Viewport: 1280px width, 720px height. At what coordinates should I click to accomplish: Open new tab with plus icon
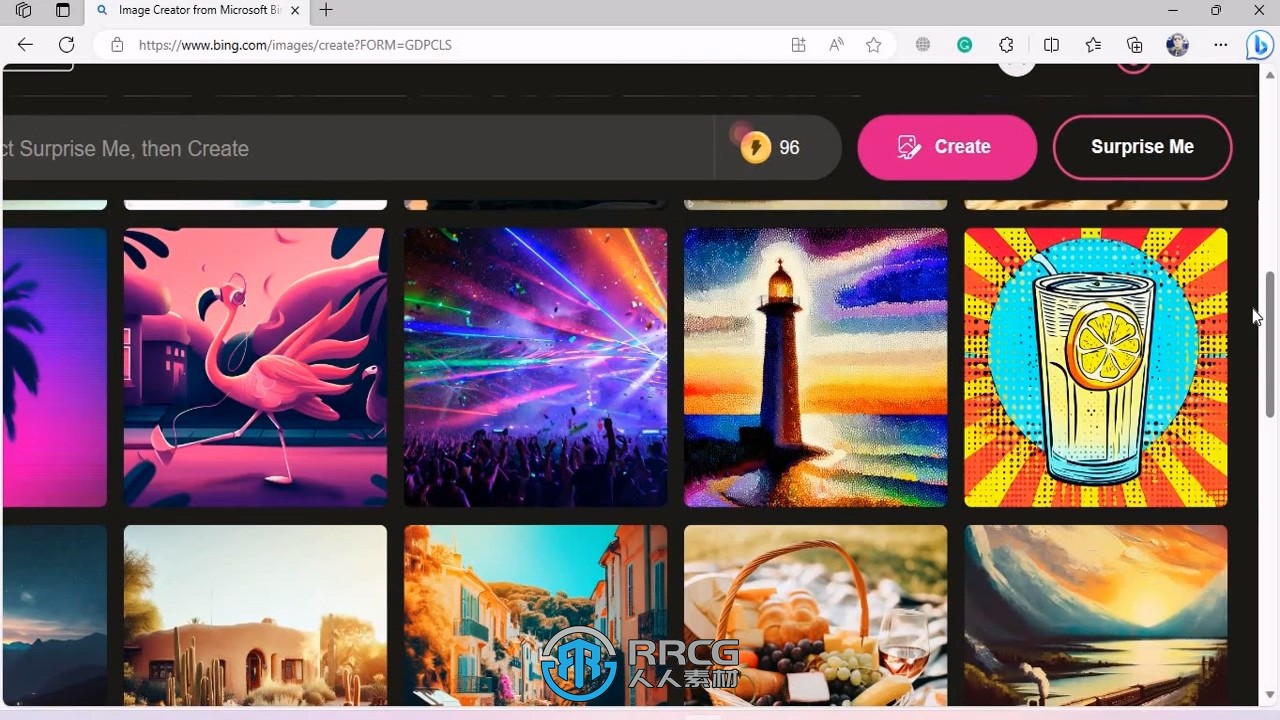326,10
